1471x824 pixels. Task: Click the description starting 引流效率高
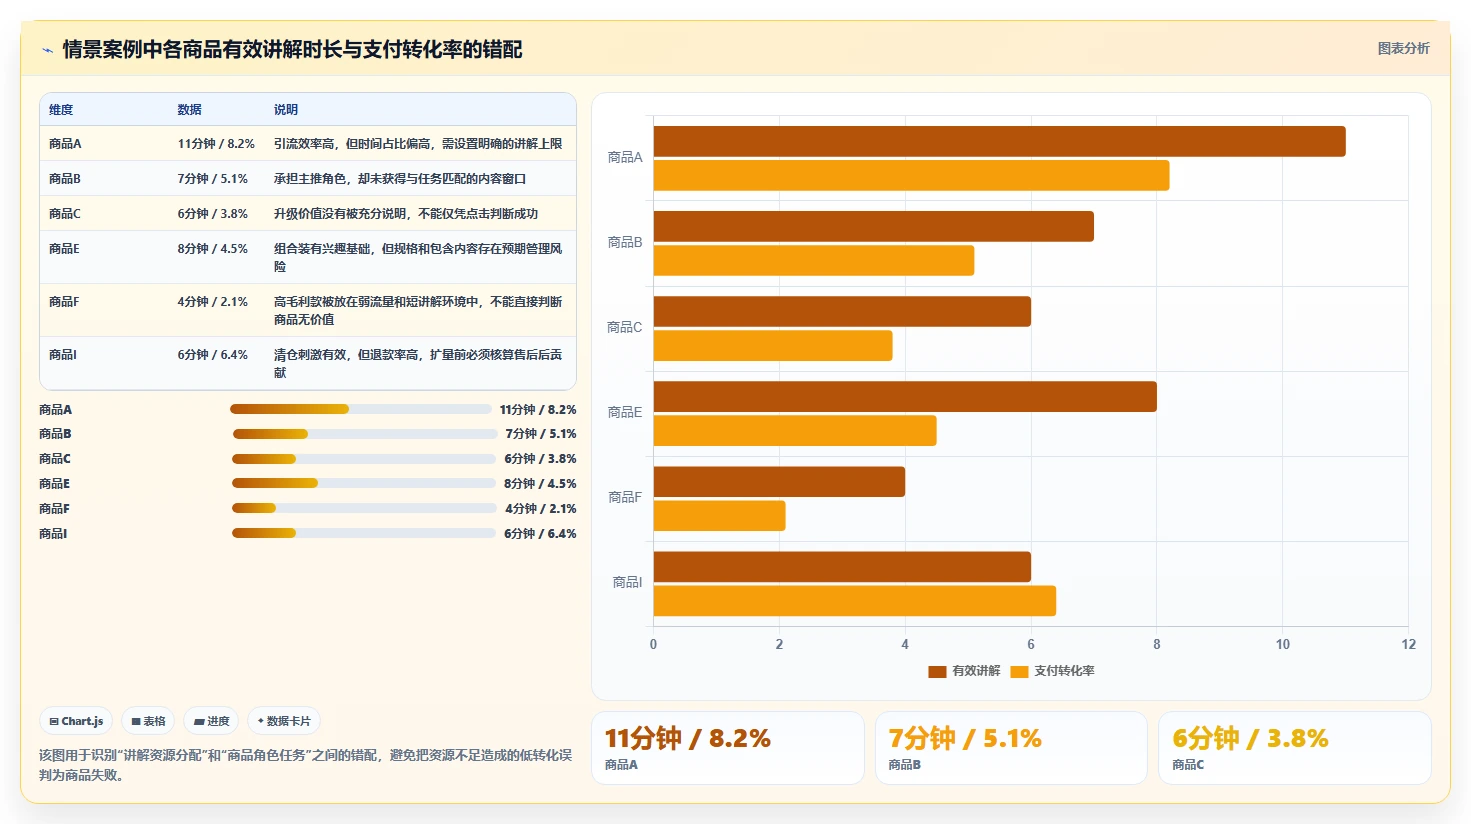(x=418, y=144)
